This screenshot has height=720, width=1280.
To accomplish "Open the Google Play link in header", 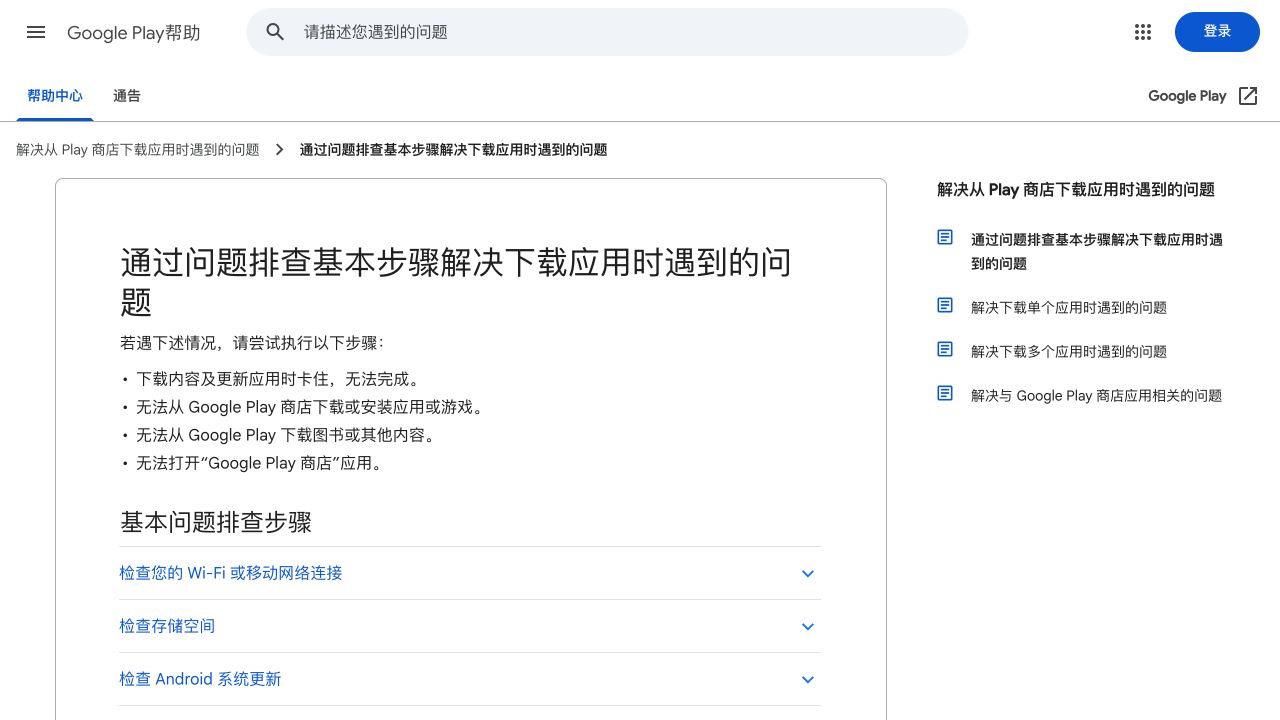I will point(1187,96).
